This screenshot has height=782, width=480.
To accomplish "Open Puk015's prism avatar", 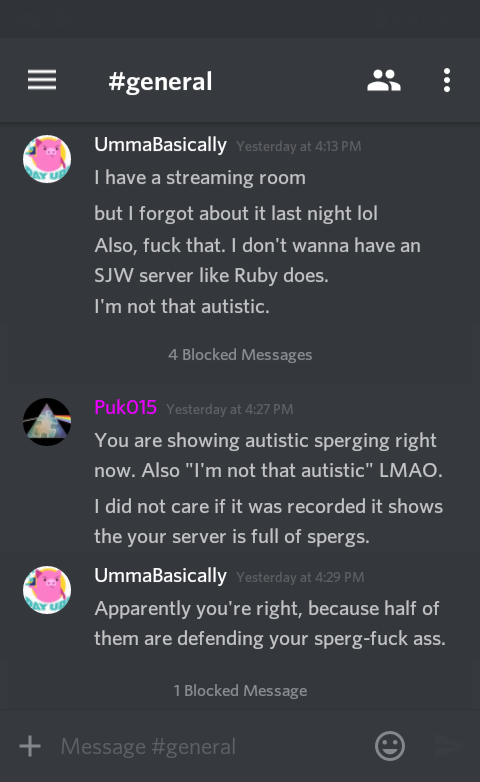I will pyautogui.click(x=47, y=422).
